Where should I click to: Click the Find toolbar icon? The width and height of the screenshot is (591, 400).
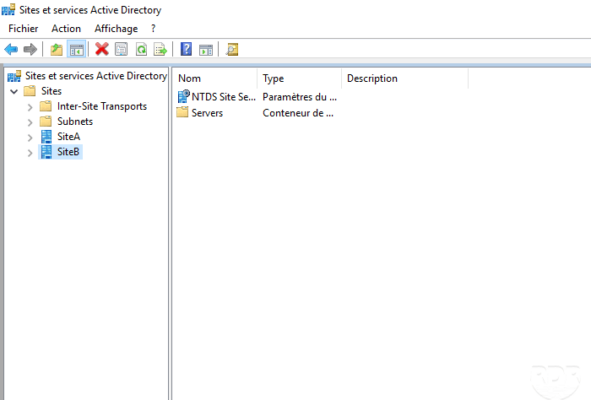point(232,49)
